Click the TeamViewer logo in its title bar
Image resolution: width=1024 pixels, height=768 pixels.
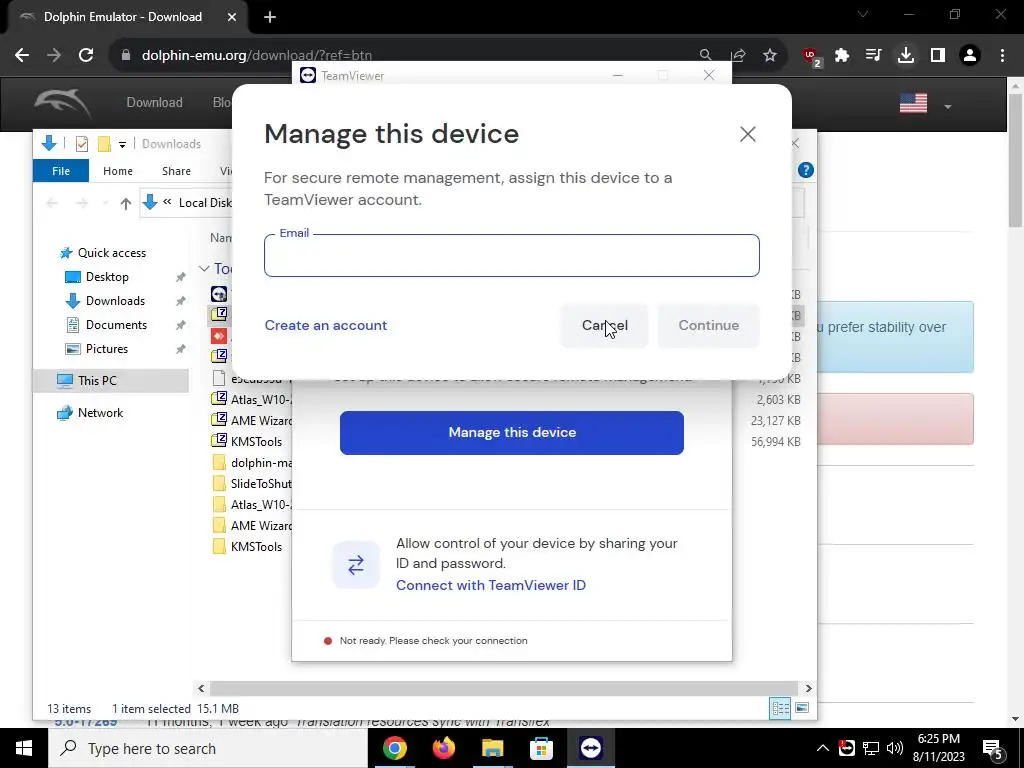[x=308, y=76]
